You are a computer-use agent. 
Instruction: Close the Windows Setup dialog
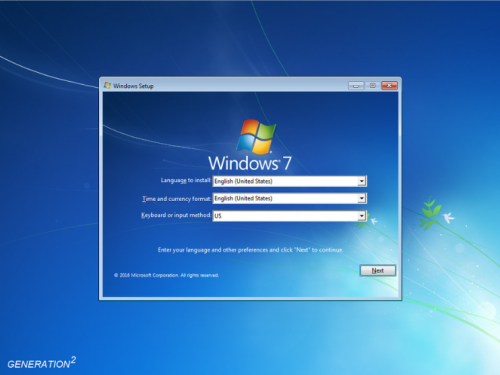coord(389,86)
